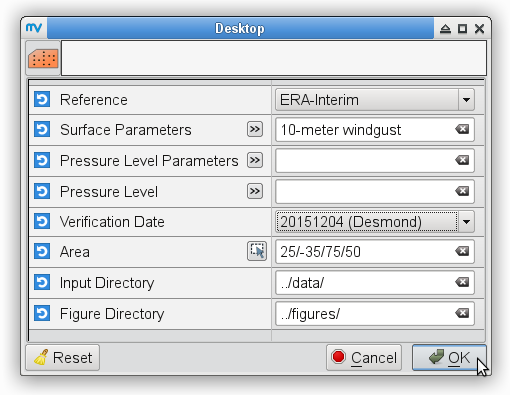Viewport: 510px width, 395px height.
Task: Reset the Reference parameter to default
Action: click(x=42, y=99)
